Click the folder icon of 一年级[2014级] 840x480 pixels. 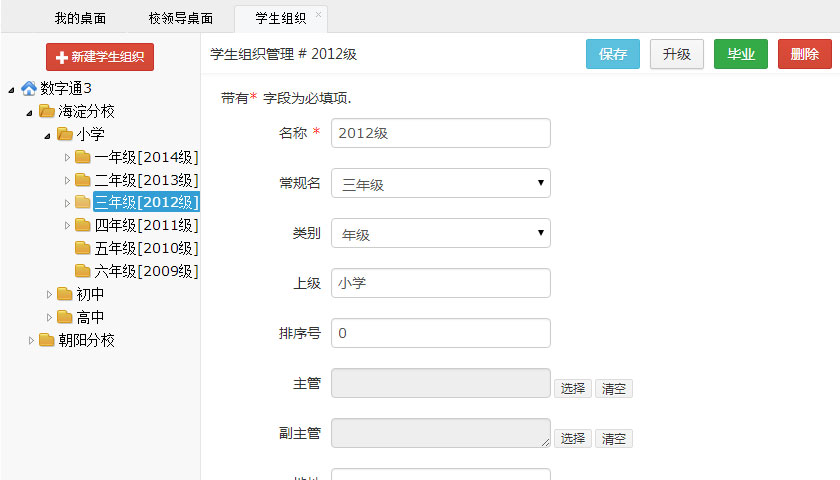coord(82,156)
